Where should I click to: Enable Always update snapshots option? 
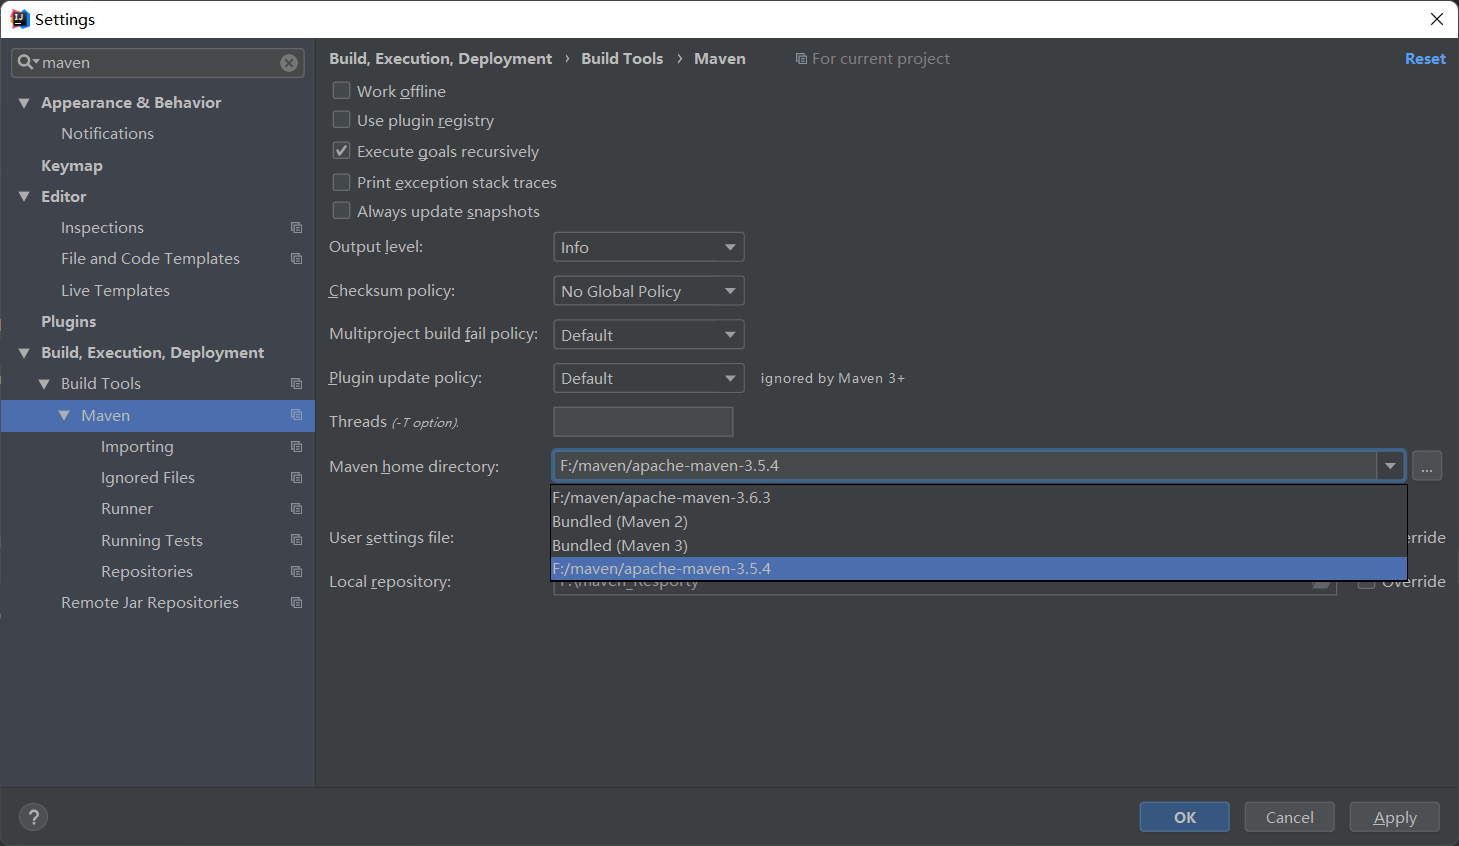(342, 211)
